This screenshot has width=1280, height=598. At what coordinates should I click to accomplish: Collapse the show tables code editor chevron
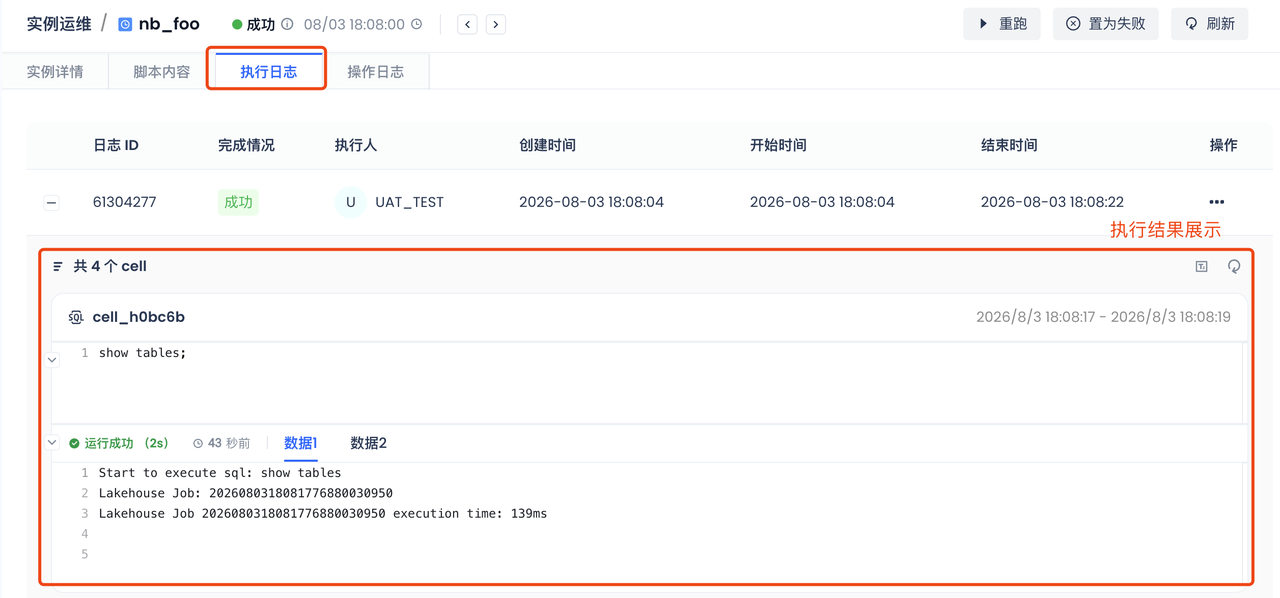(x=53, y=360)
